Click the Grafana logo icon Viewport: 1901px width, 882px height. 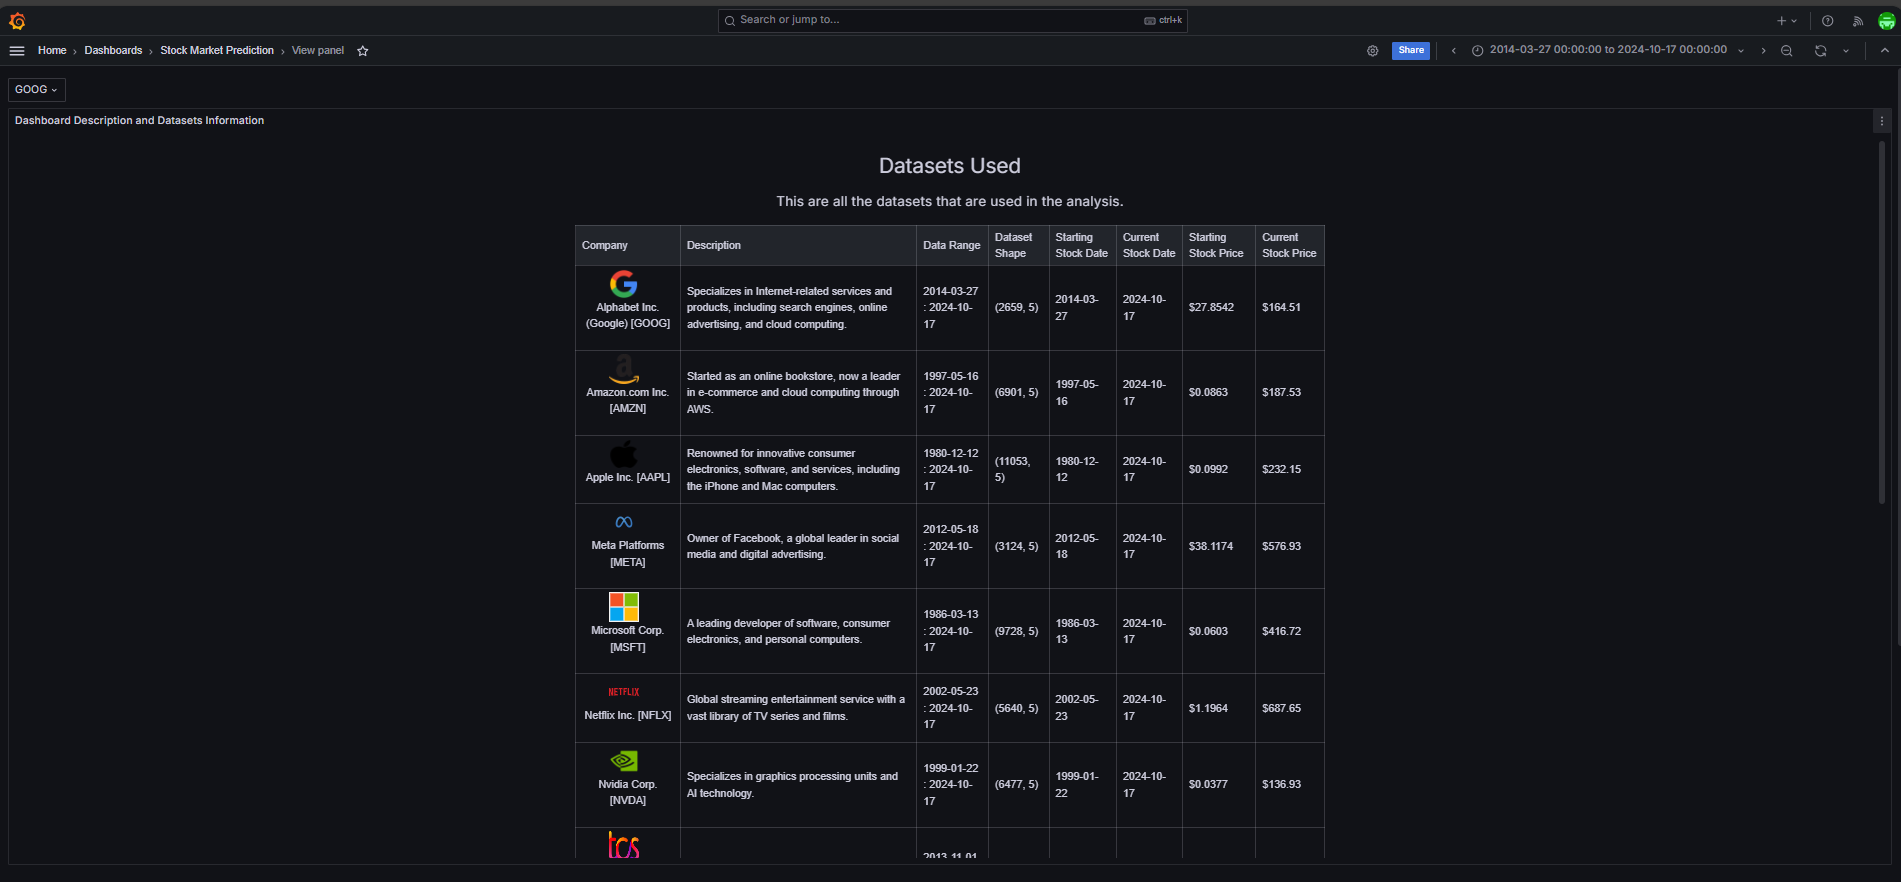(17, 21)
